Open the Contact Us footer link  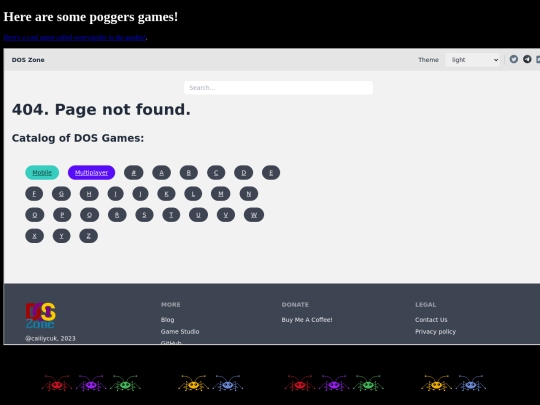[431, 320]
